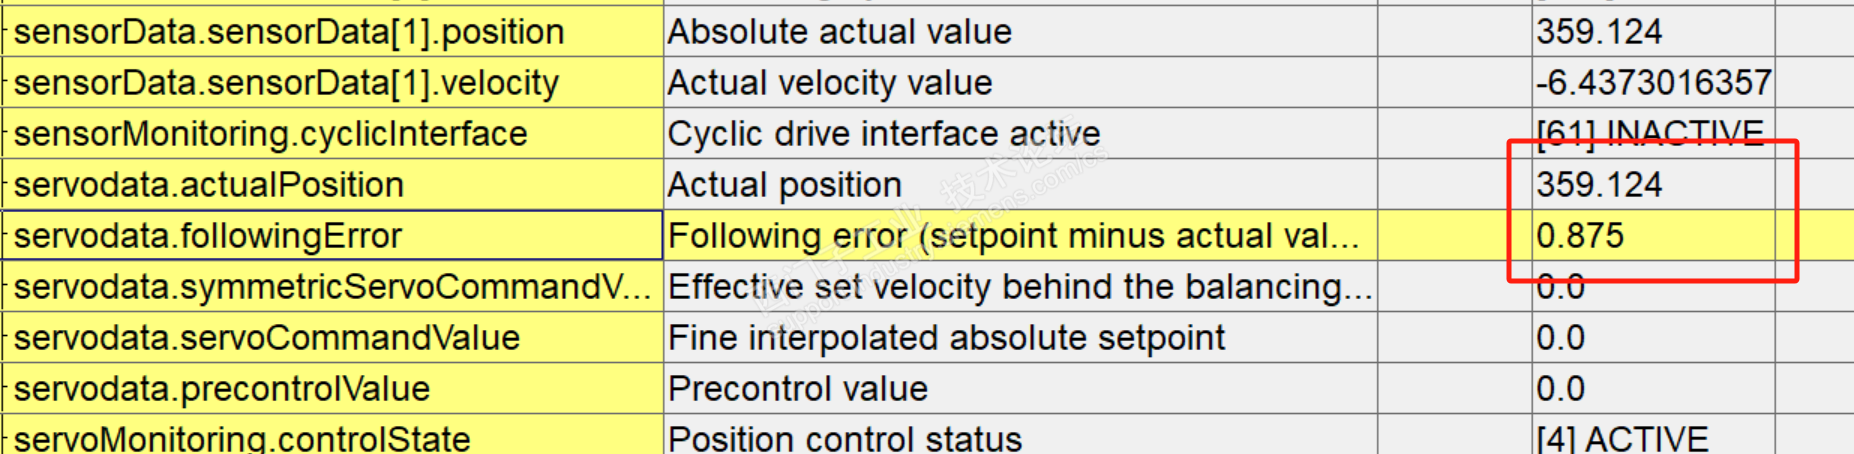This screenshot has height=454, width=1854.
Task: Click the 'Precontrol value' description cell
Action: click(798, 389)
